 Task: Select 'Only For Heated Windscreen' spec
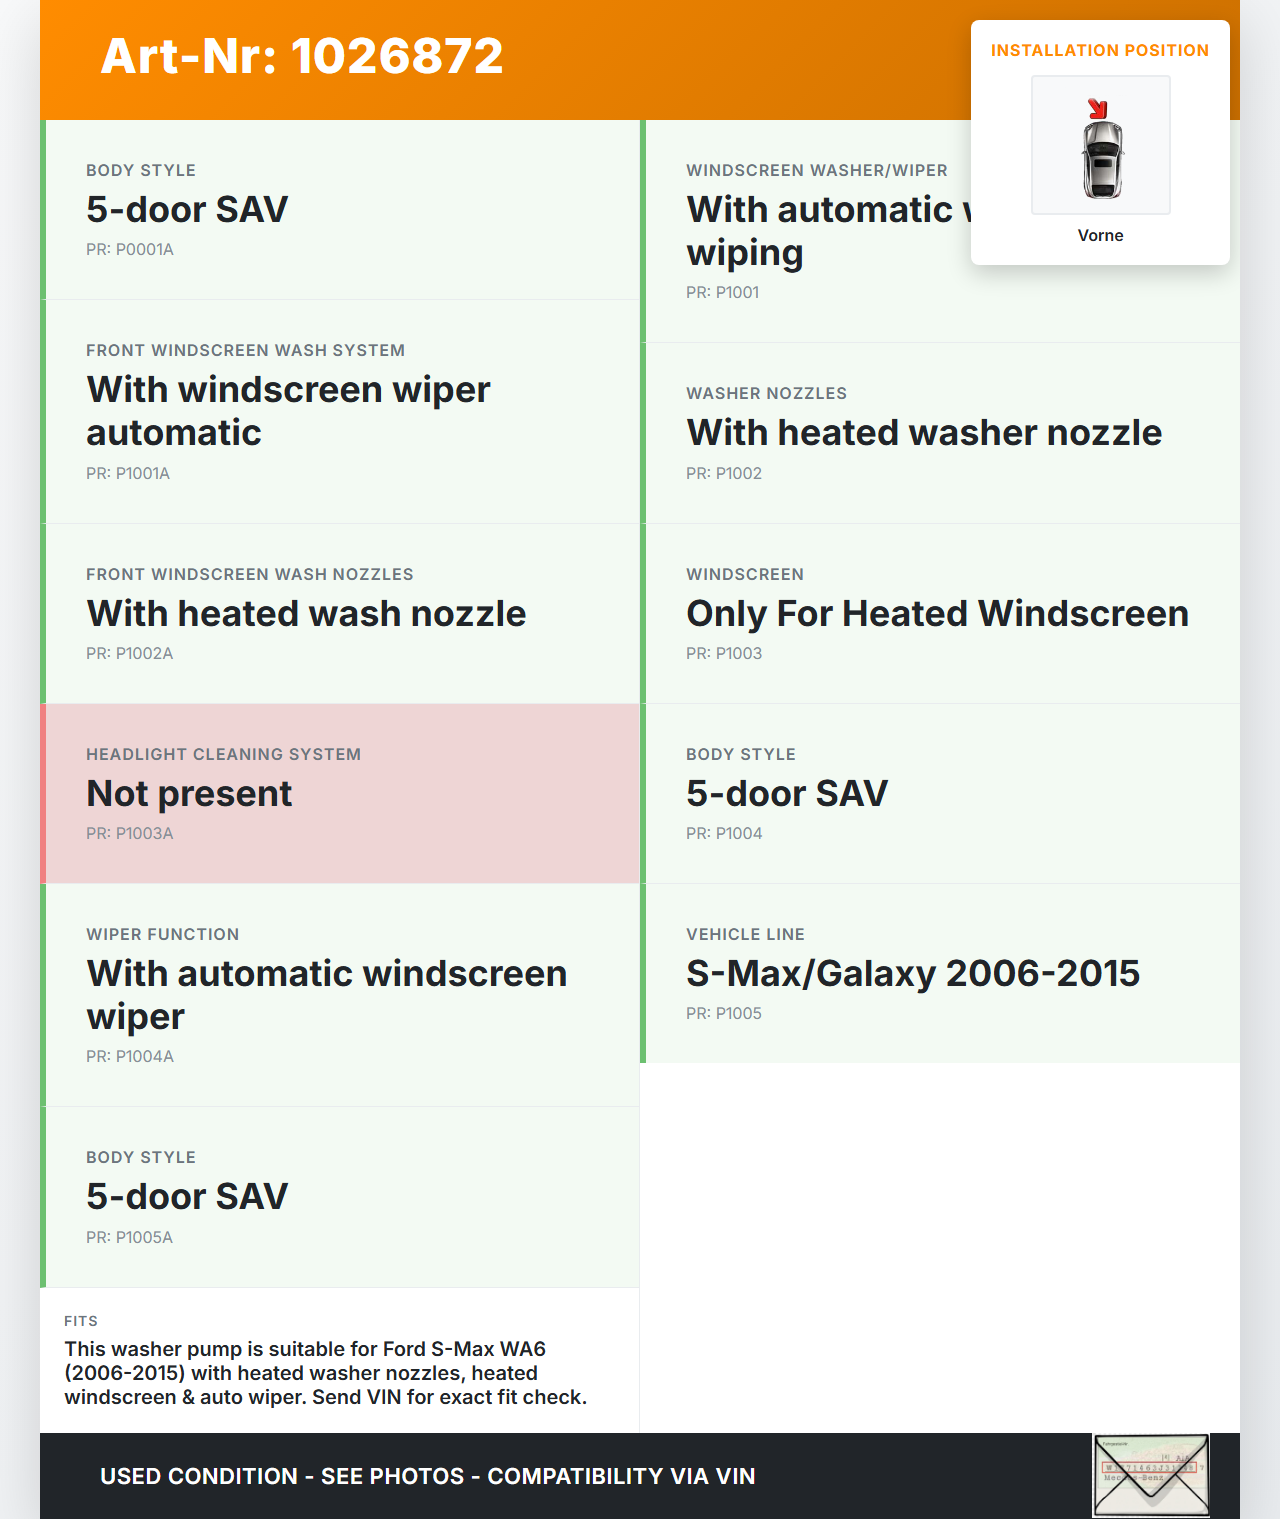click(x=937, y=613)
